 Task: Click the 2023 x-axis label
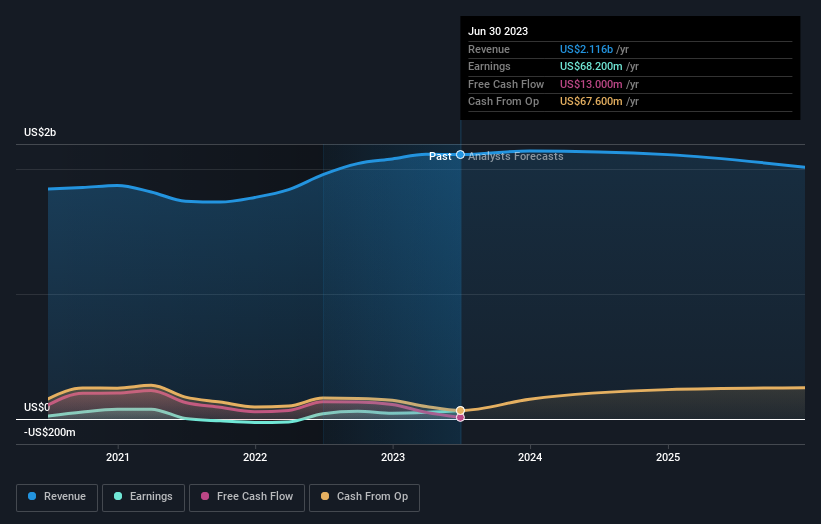pyautogui.click(x=393, y=457)
